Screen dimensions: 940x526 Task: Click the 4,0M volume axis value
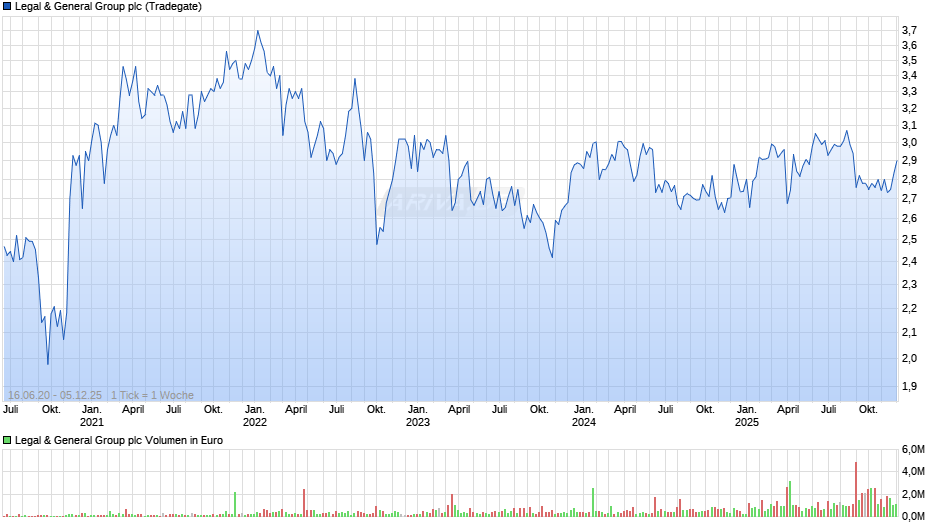913,471
